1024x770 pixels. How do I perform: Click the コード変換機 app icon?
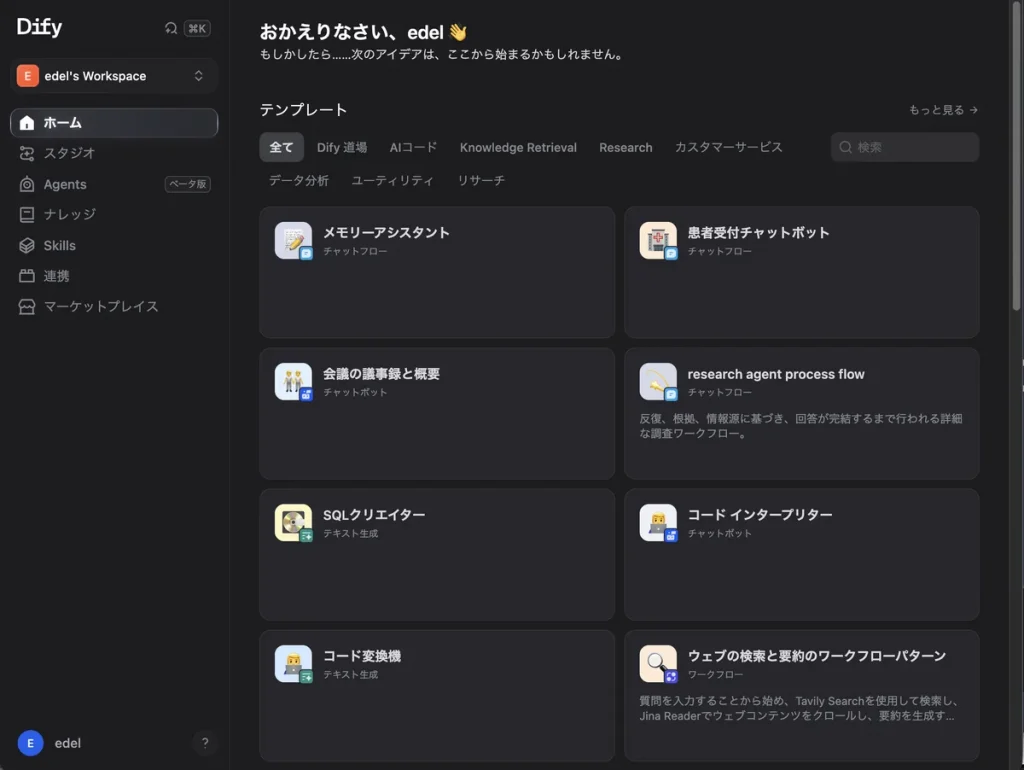pos(293,664)
